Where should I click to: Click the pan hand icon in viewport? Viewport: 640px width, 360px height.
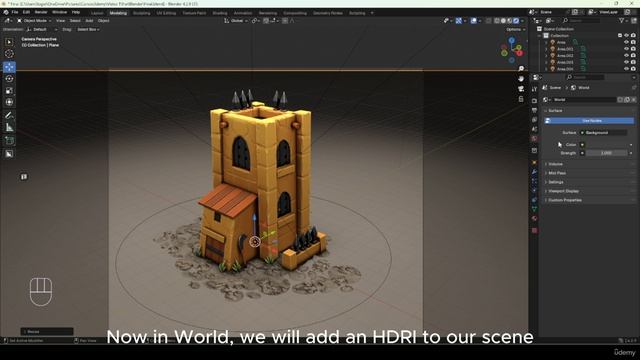point(521,78)
